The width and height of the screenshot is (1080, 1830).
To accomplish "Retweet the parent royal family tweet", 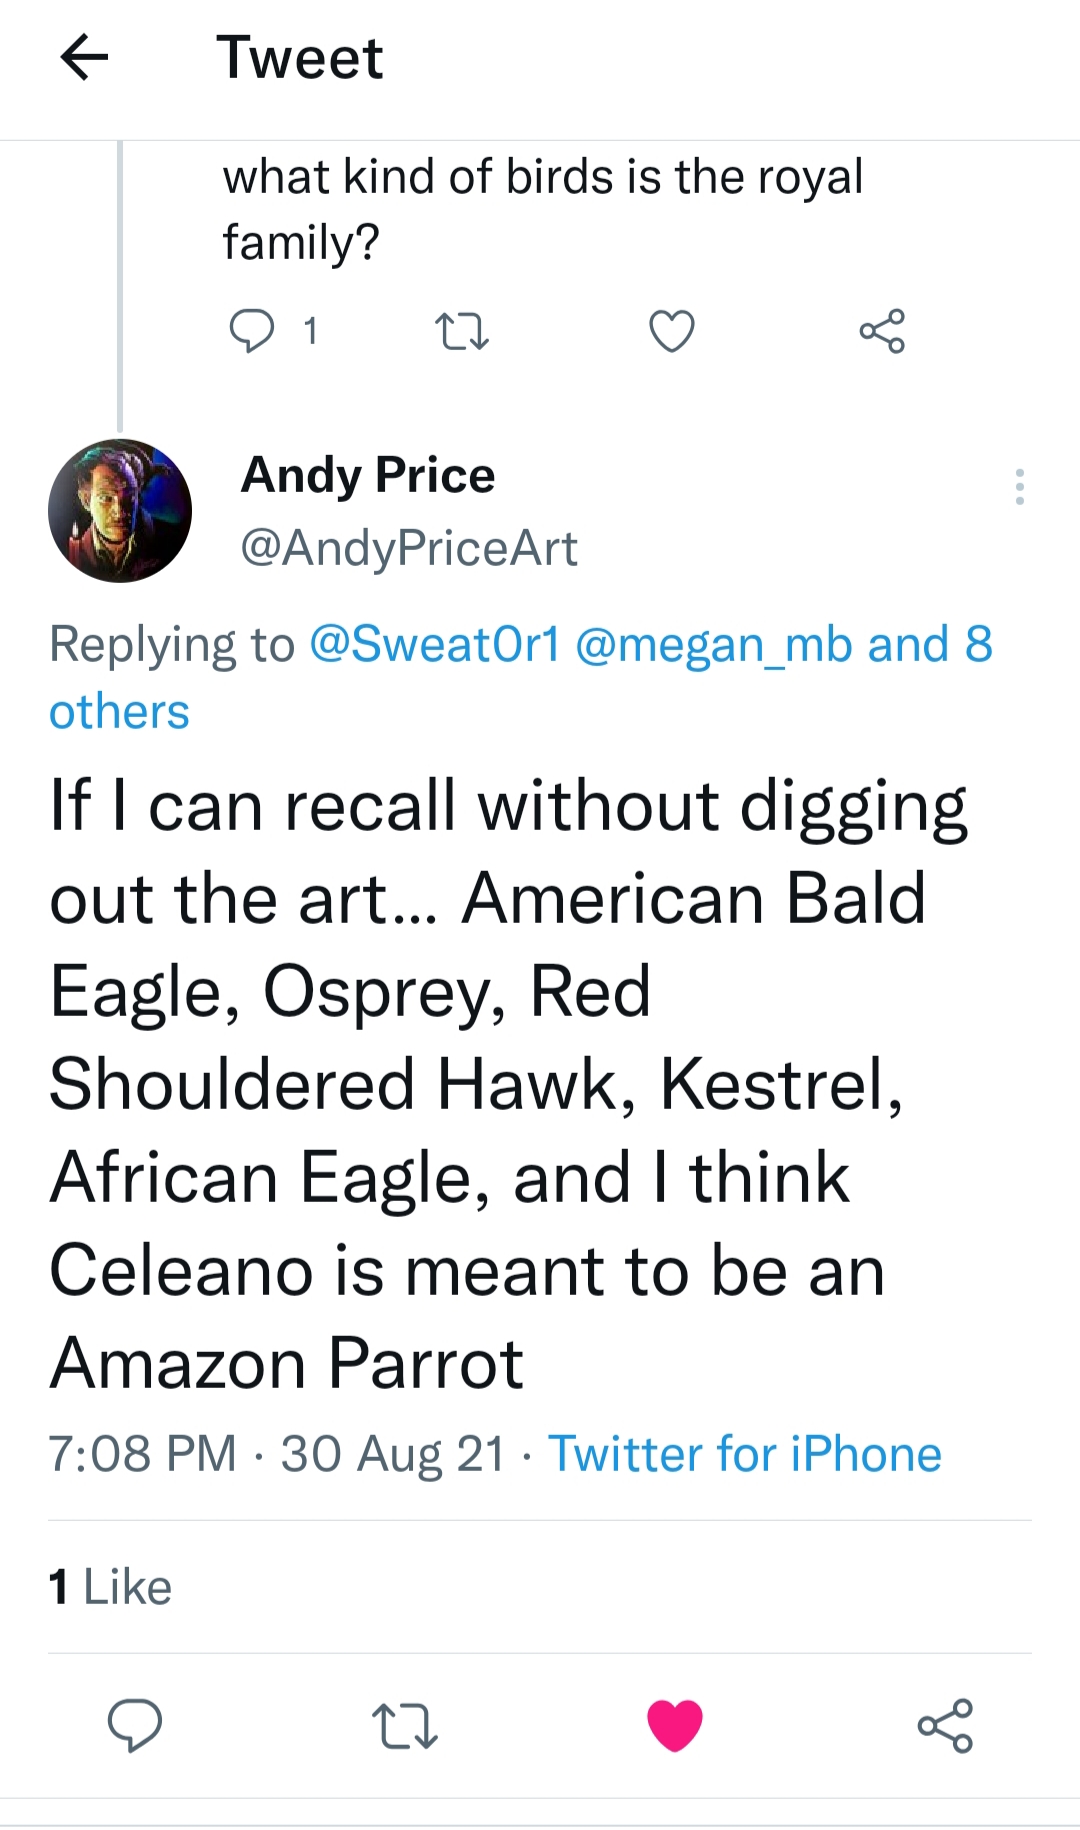I will point(462,331).
